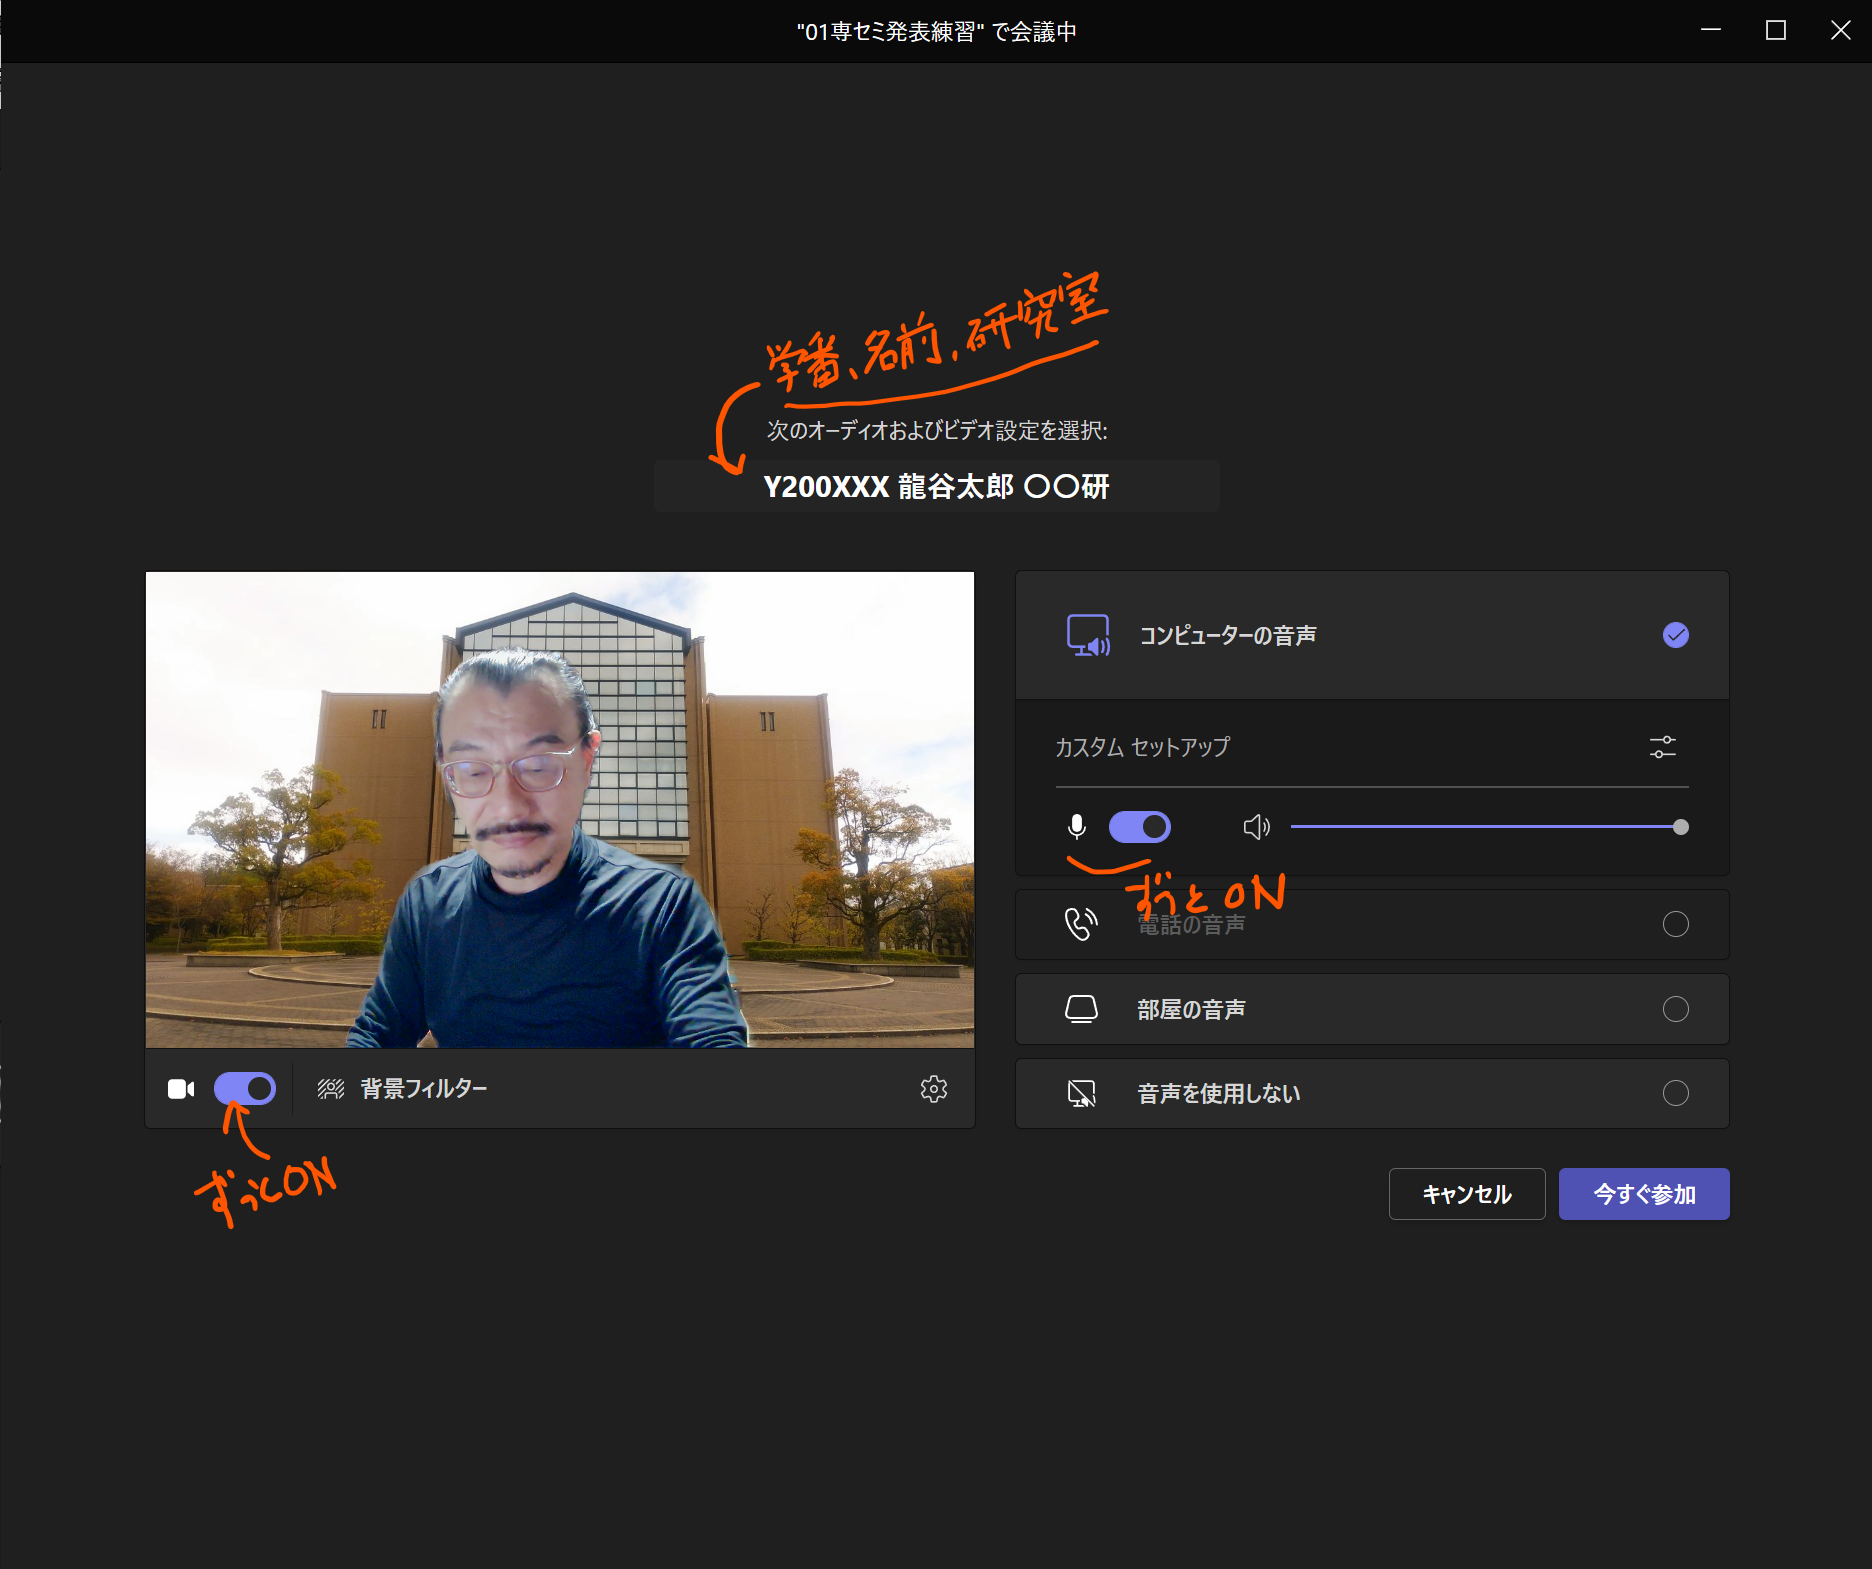This screenshot has height=1569, width=1872.
Task: Click the 部屋の音声 label
Action: (1191, 1009)
